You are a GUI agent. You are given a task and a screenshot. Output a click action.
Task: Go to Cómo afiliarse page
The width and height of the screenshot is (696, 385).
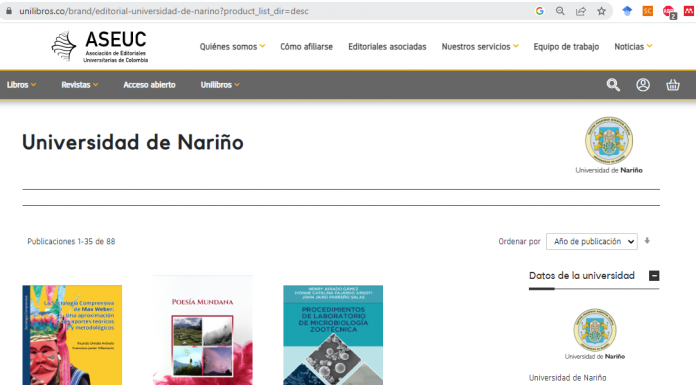306,47
